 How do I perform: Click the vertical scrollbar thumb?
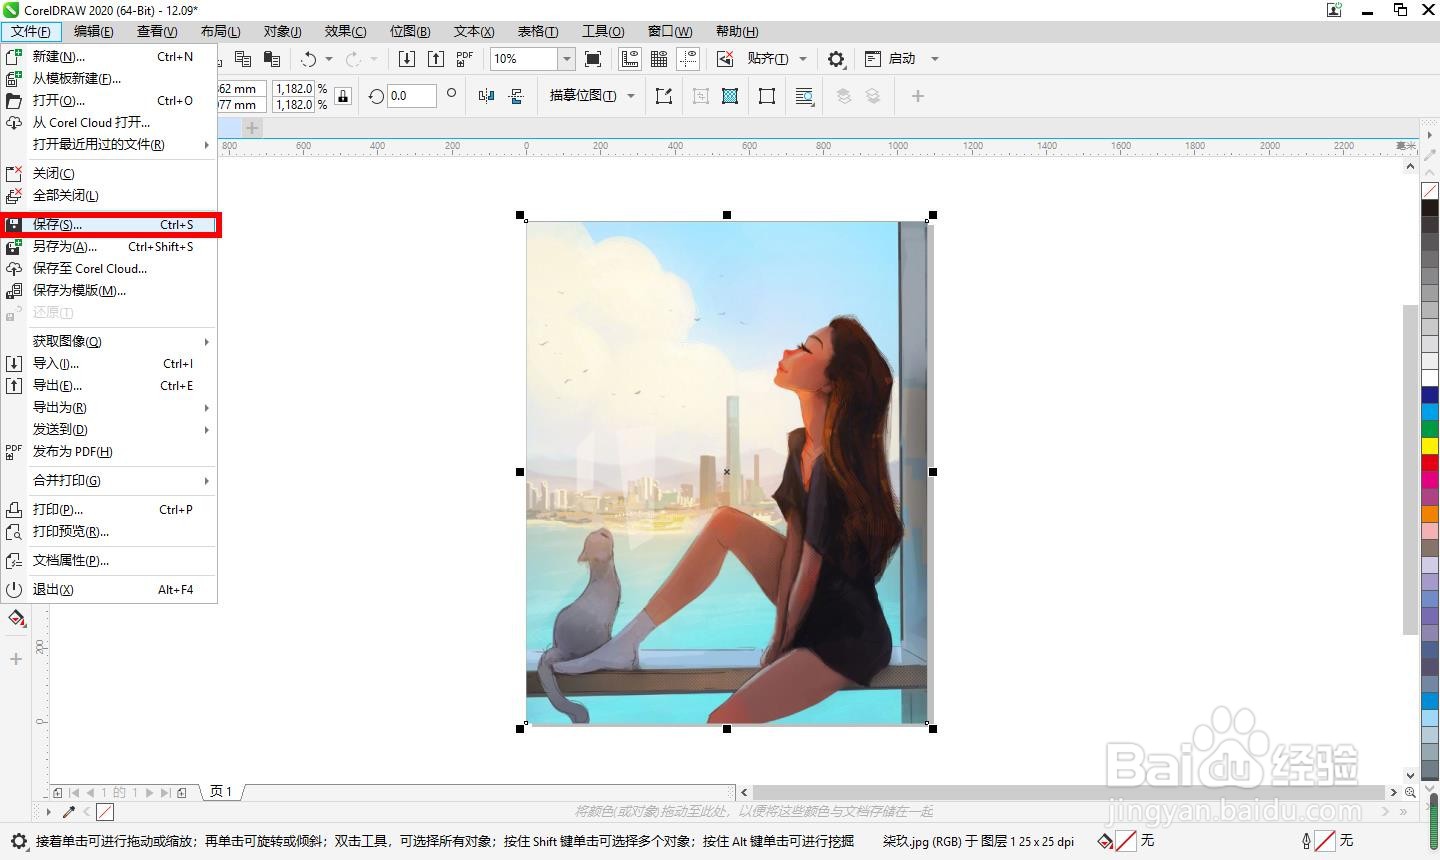(x=1411, y=469)
